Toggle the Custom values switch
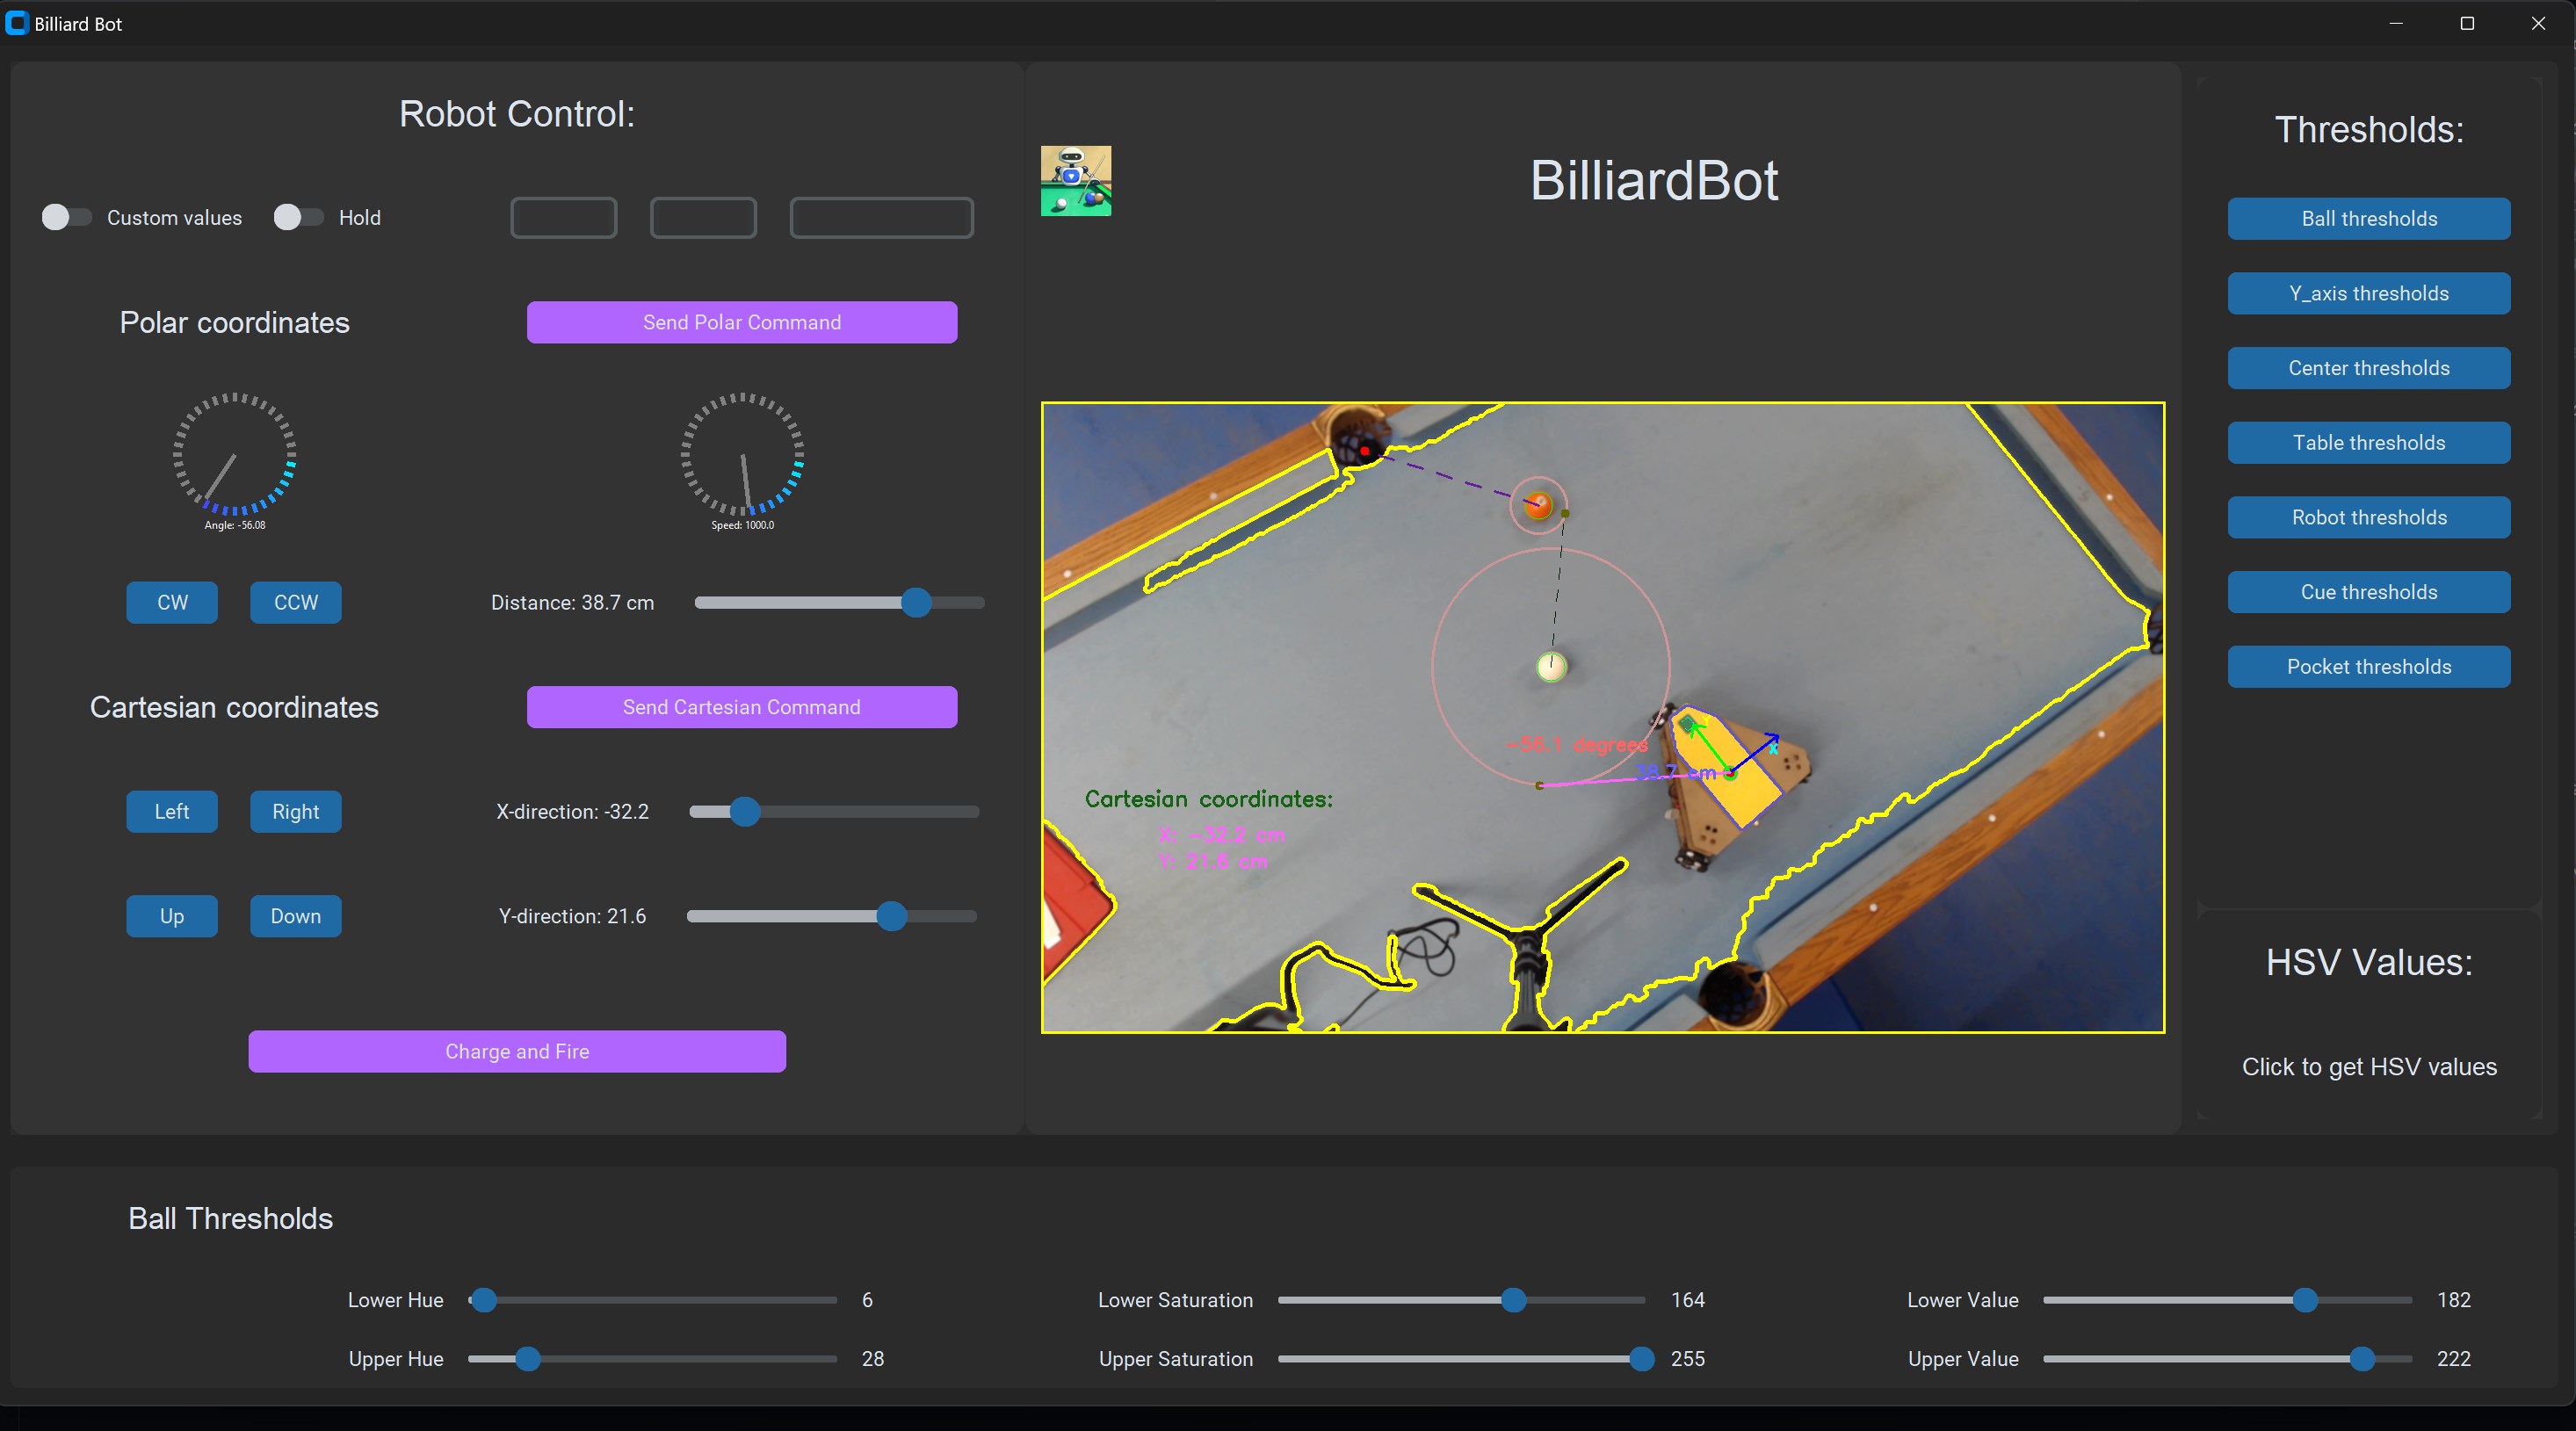 [x=66, y=217]
